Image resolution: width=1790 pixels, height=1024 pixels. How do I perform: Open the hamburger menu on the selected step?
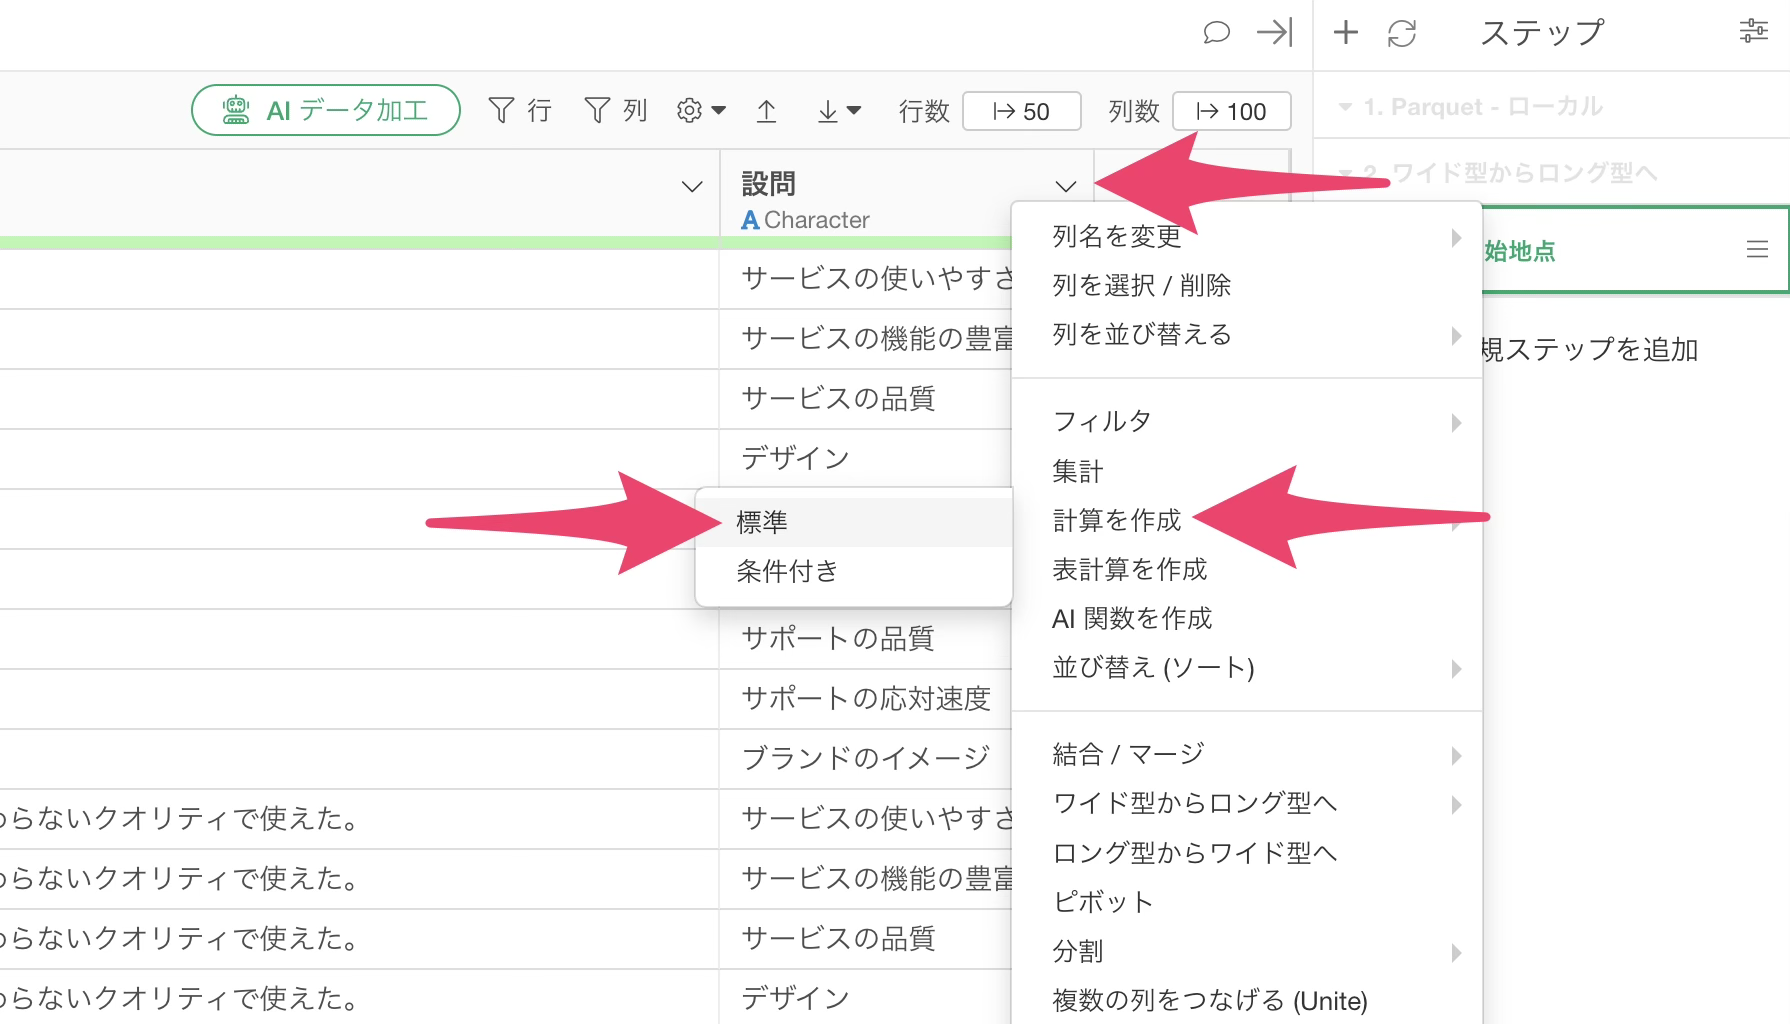click(x=1757, y=250)
